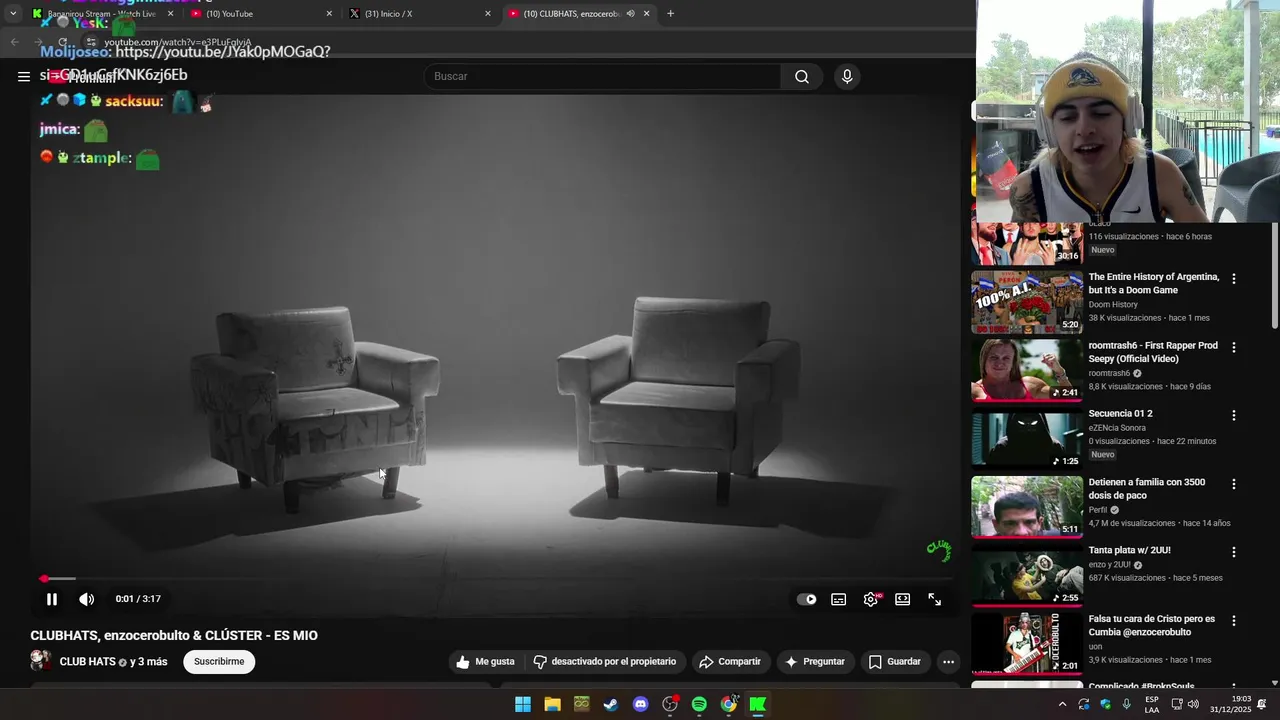Switch to the (10) YouTube tab
The width and height of the screenshot is (1280, 720).
click(x=260, y=14)
